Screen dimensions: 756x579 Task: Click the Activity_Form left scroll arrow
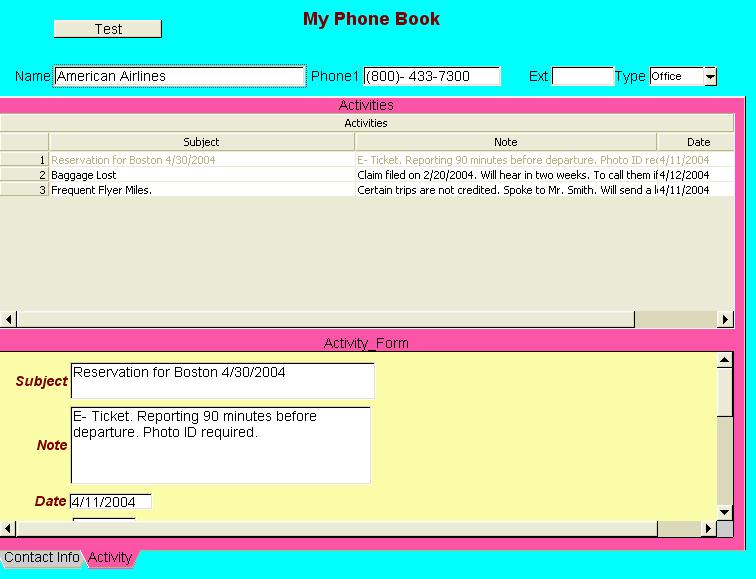(x=8, y=528)
